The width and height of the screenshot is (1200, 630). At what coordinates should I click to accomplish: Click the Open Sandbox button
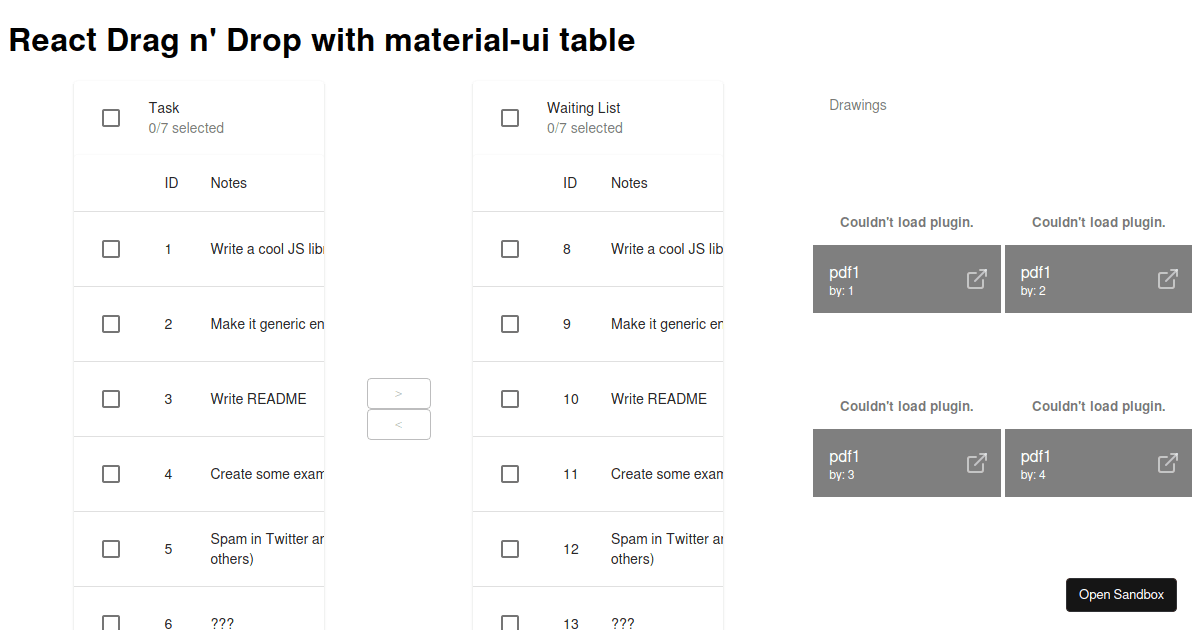pyautogui.click(x=1121, y=594)
